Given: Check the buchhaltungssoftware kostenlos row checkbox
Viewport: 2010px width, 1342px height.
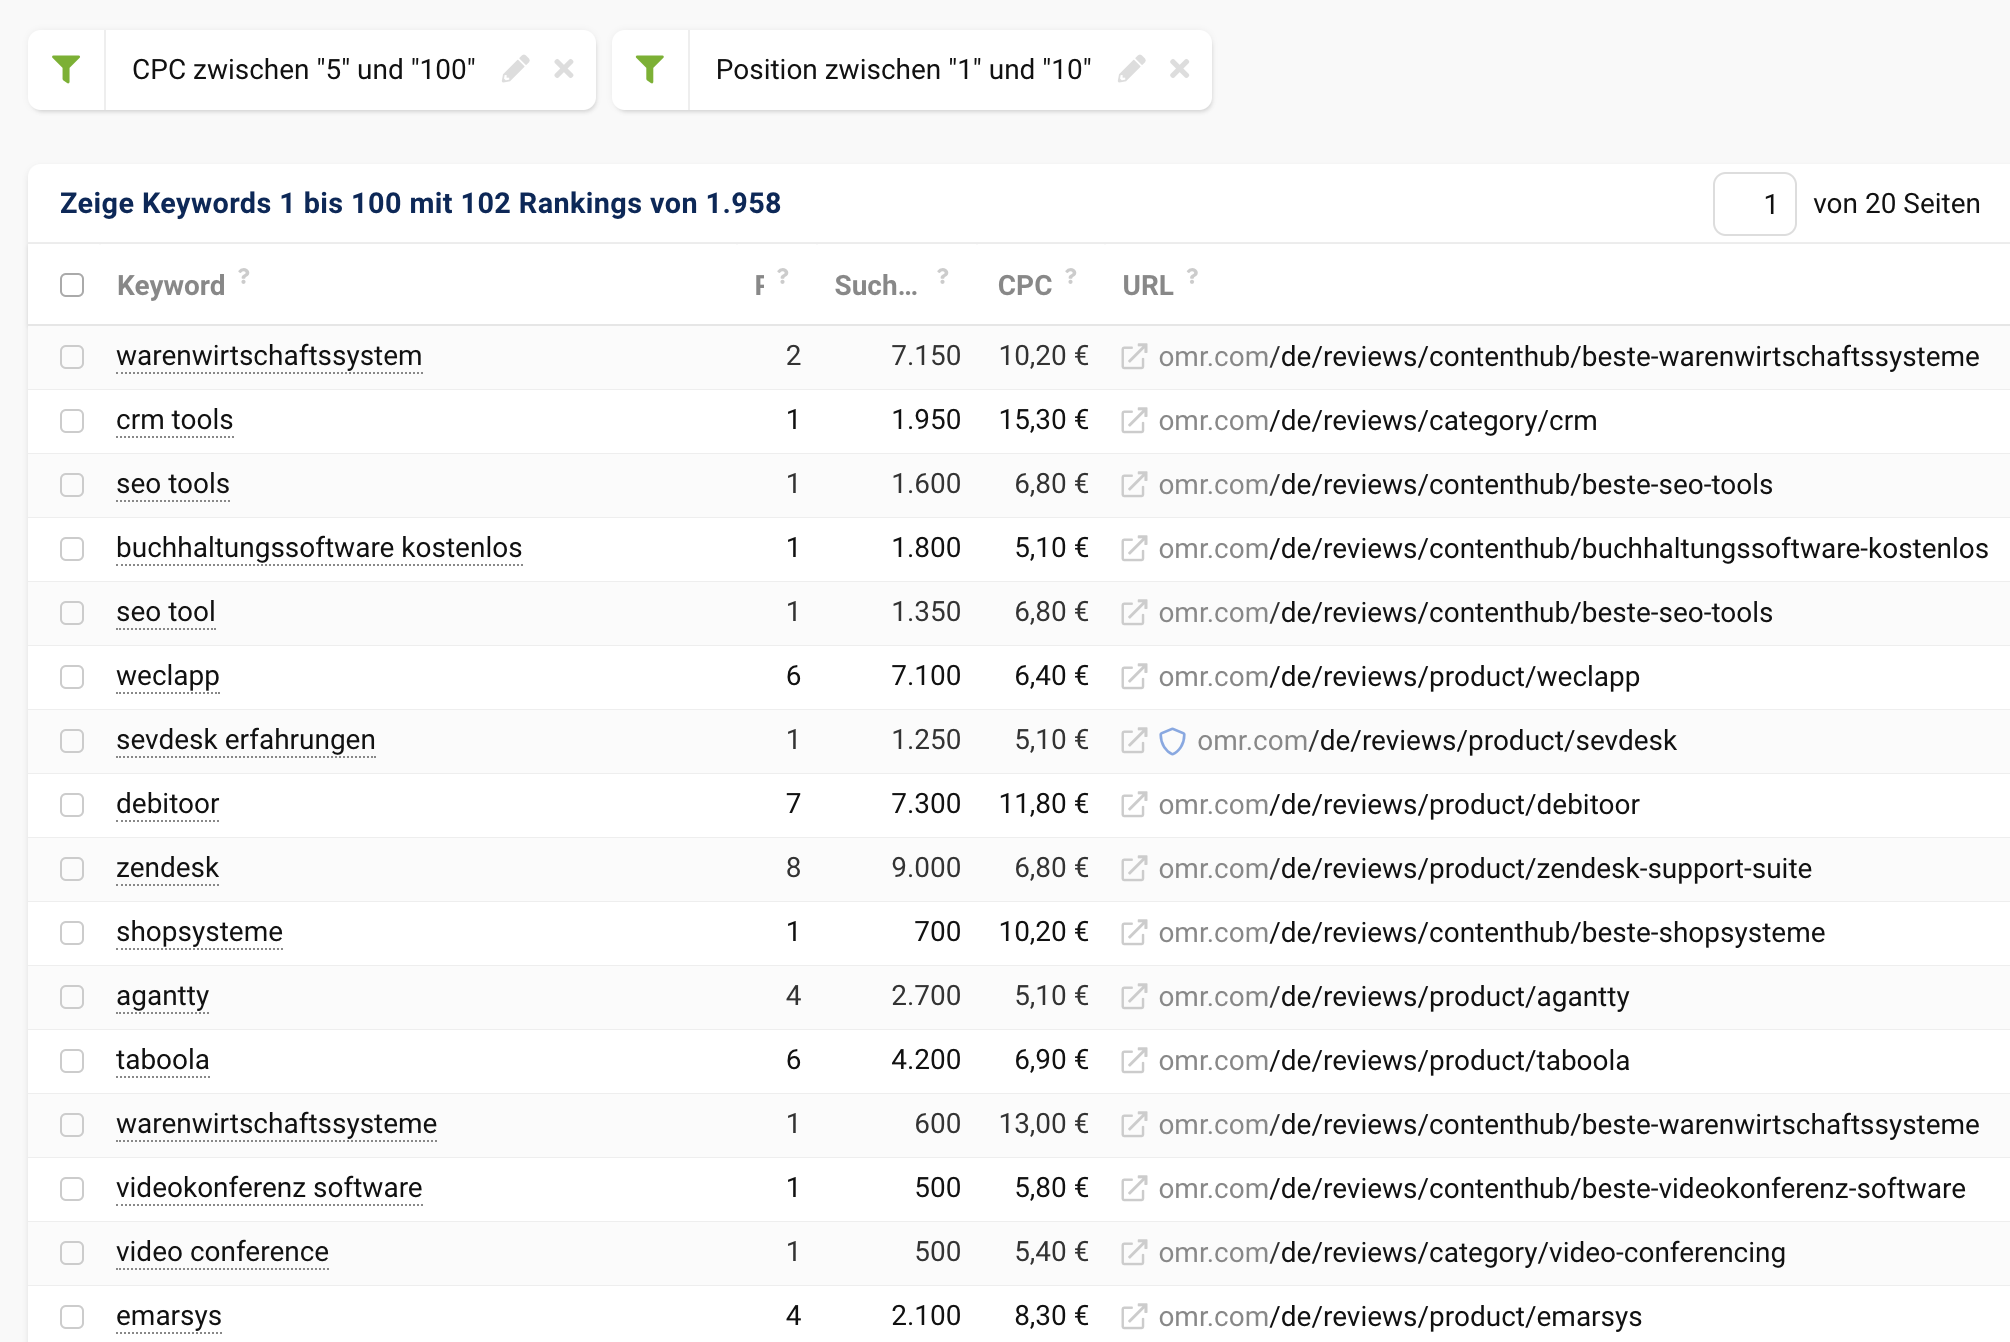Looking at the screenshot, I should coord(72,549).
